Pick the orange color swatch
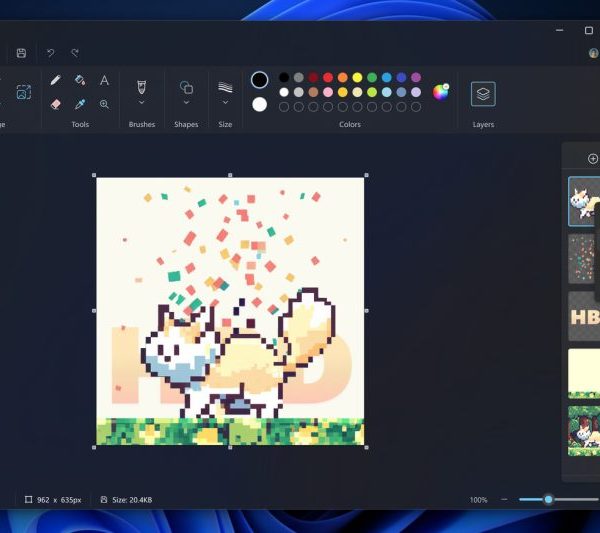The image size is (600, 533). [342, 78]
